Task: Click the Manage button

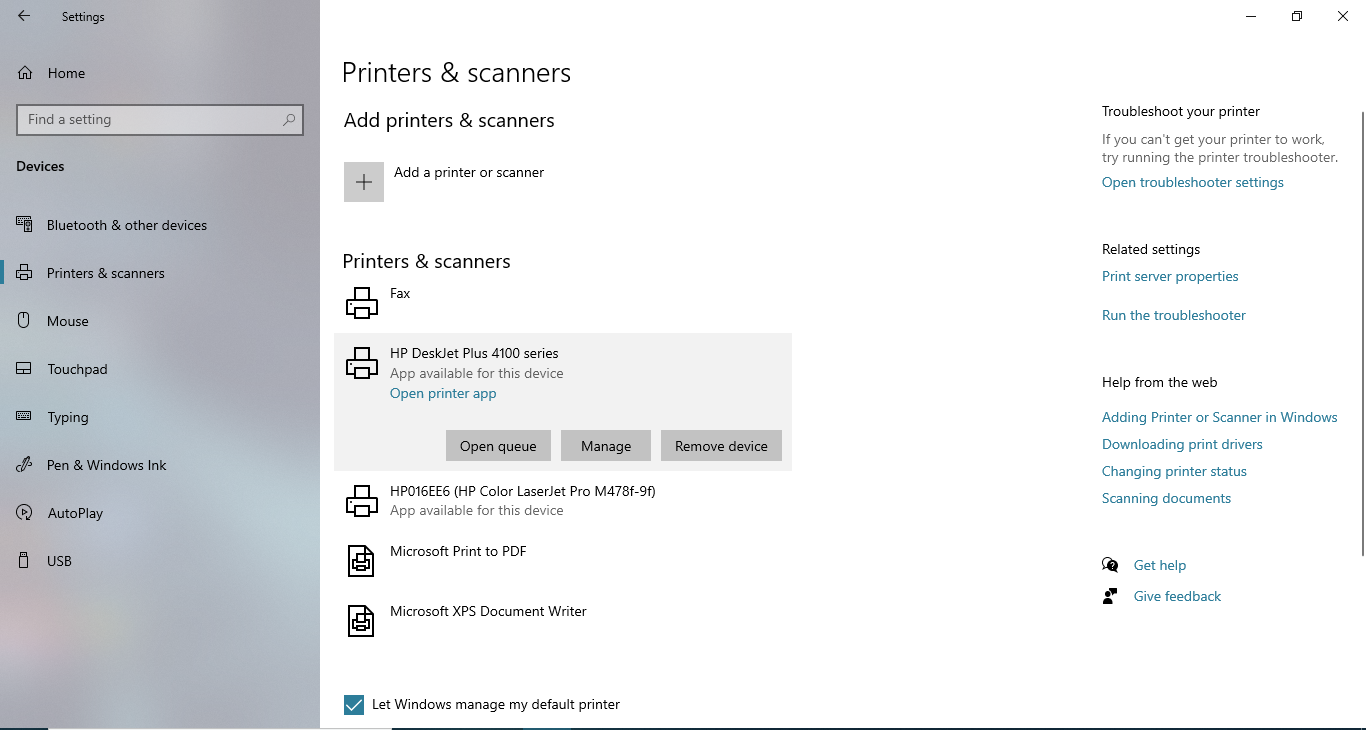Action: coord(606,446)
